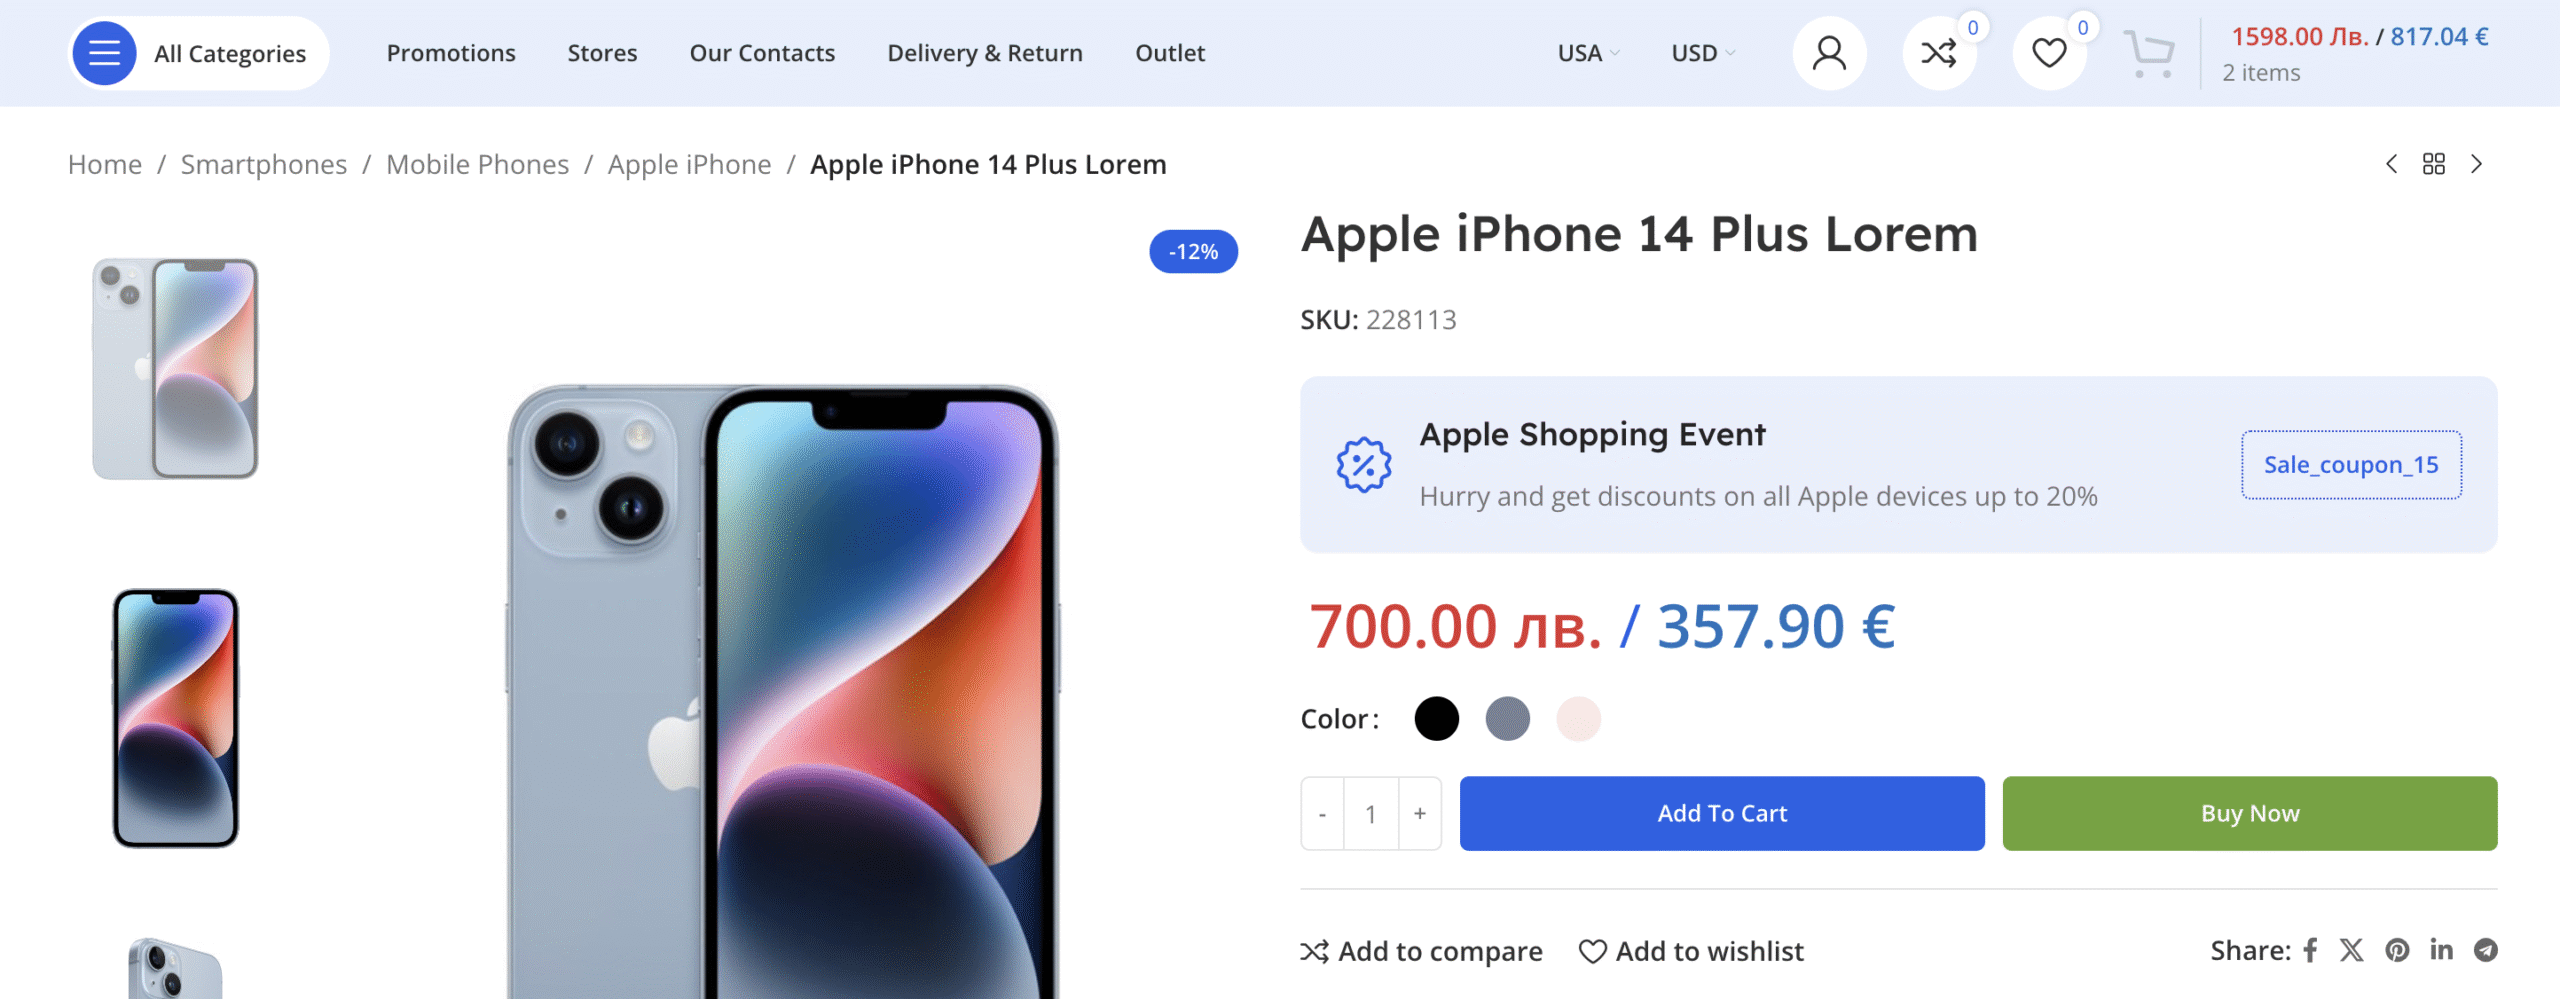Viewport: 2560px width, 999px height.
Task: Share the product on Facebook
Action: 2310,950
